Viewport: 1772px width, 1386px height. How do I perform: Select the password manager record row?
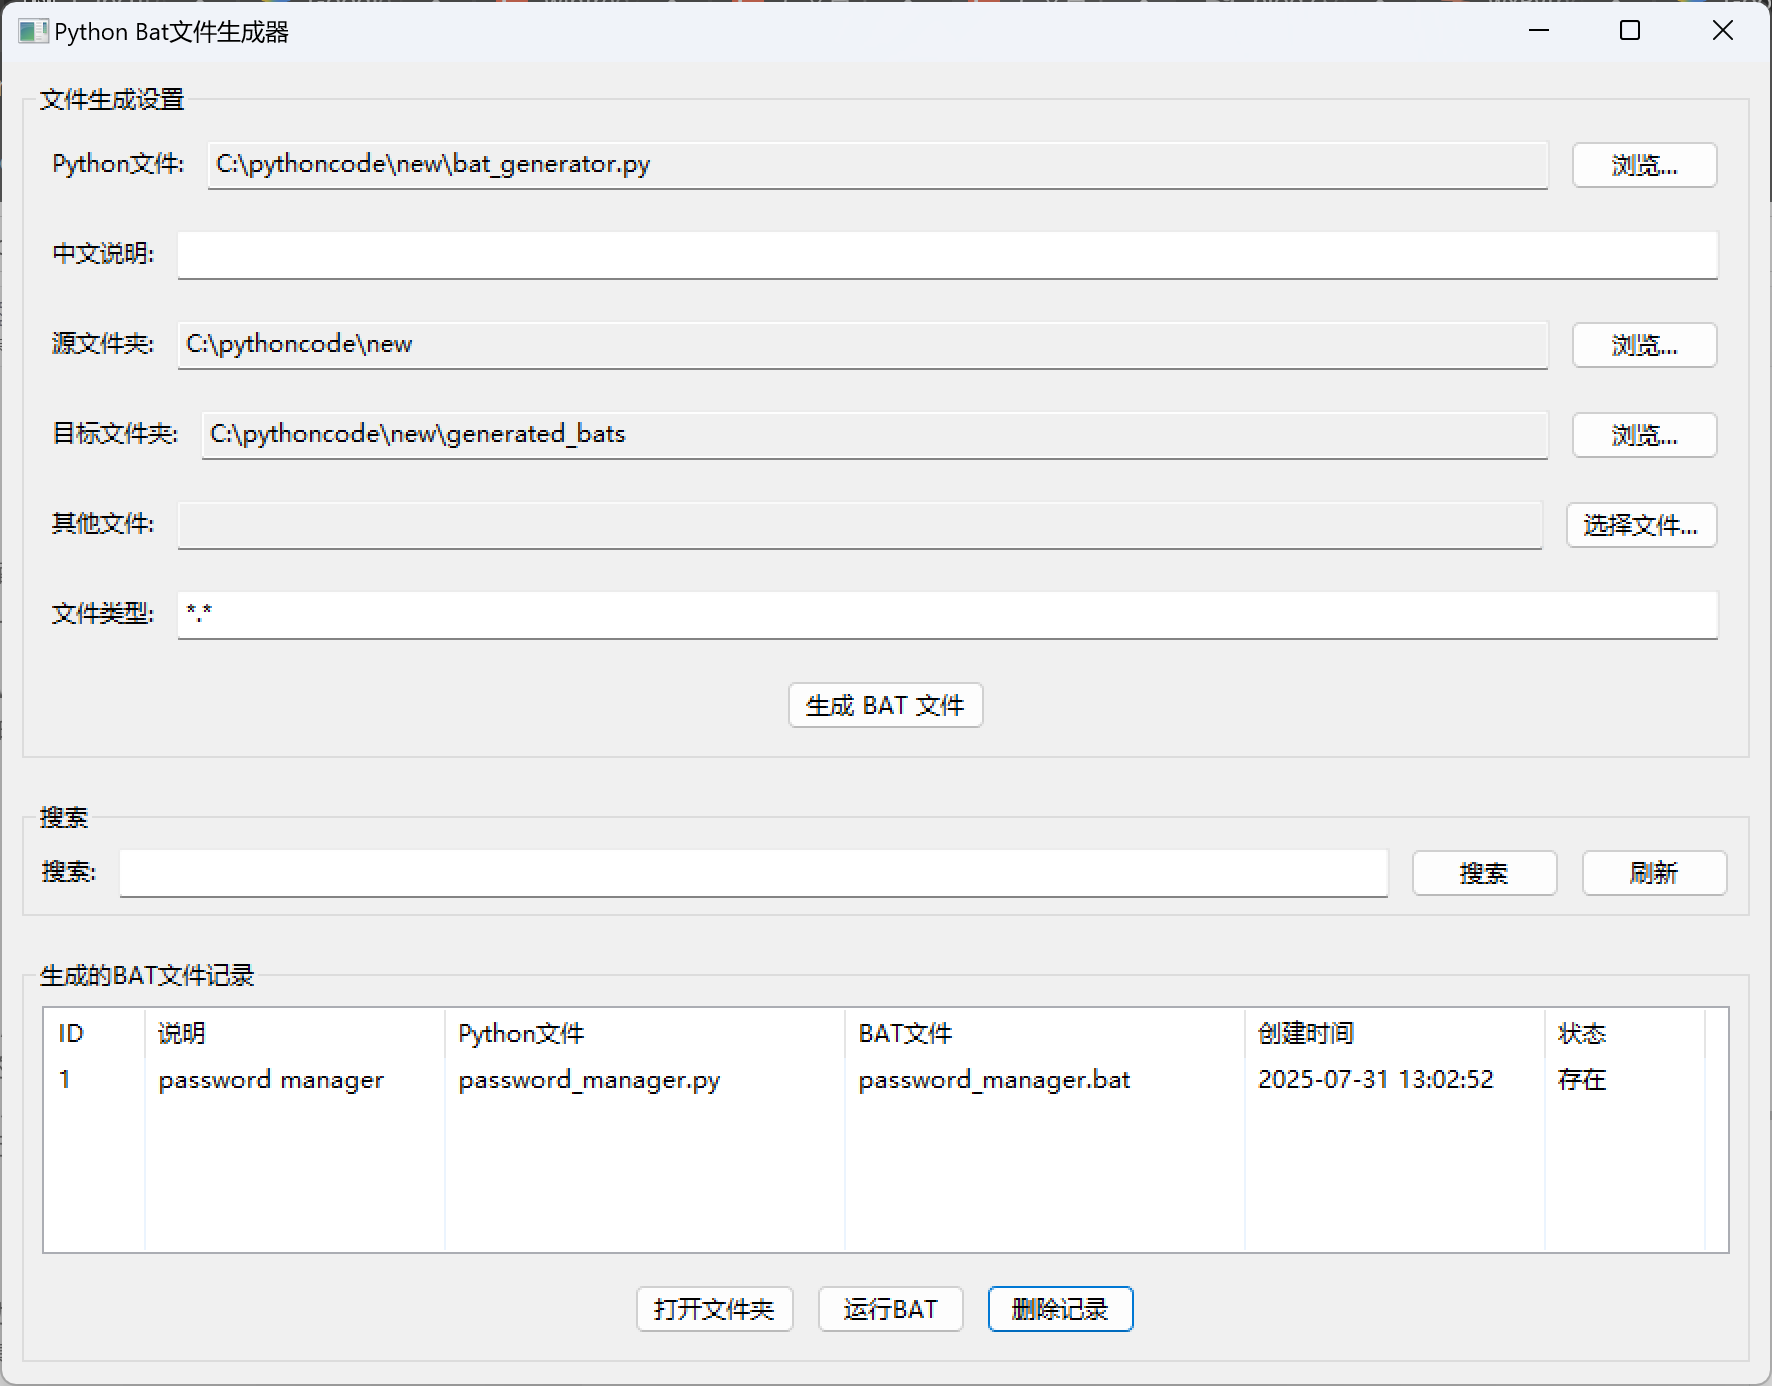[874, 1079]
